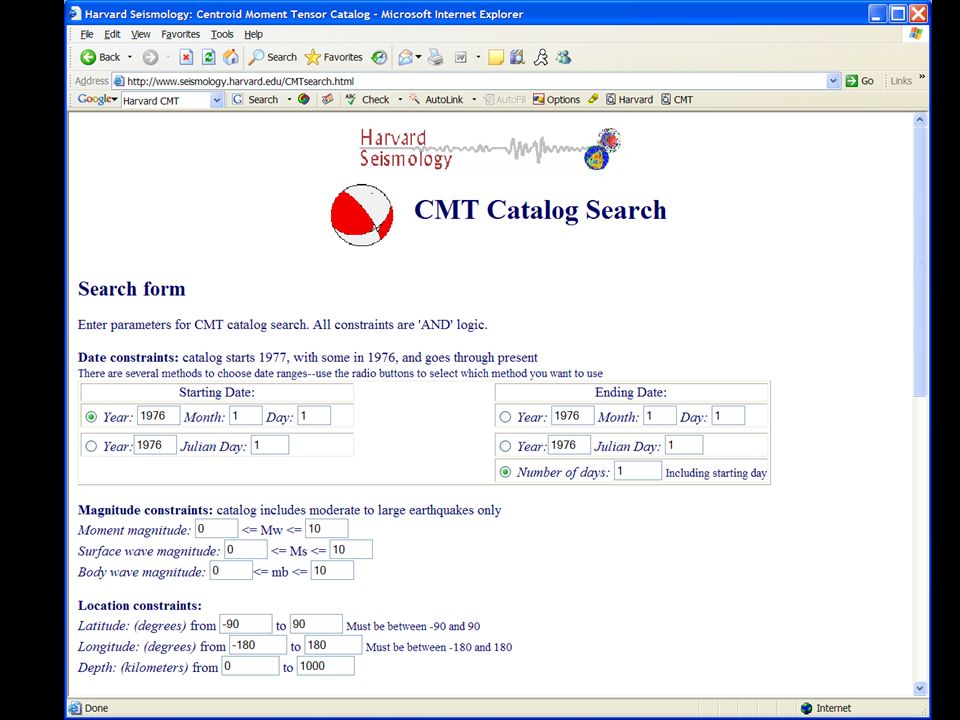Click the Edit with Word icon

pyautogui.click(x=461, y=57)
